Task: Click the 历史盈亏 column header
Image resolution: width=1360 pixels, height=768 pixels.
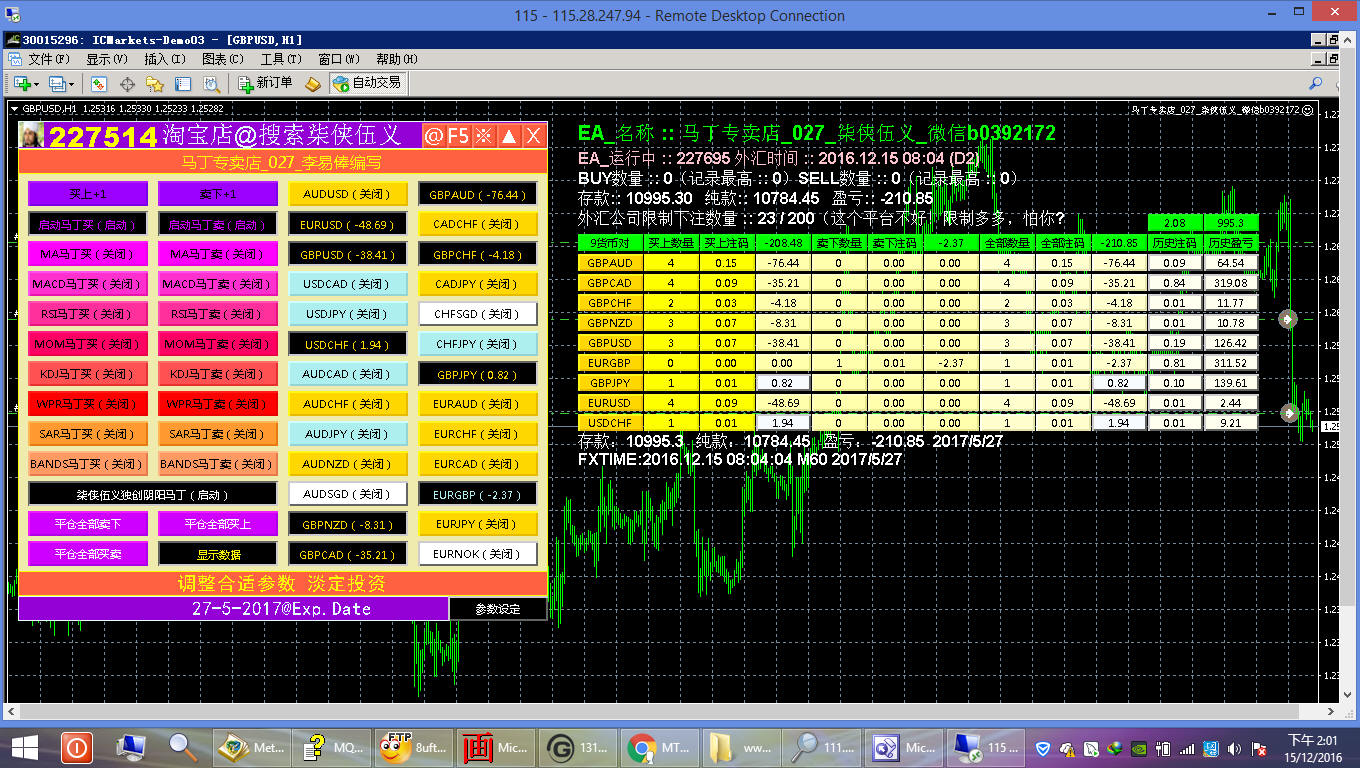Action: coord(1231,243)
